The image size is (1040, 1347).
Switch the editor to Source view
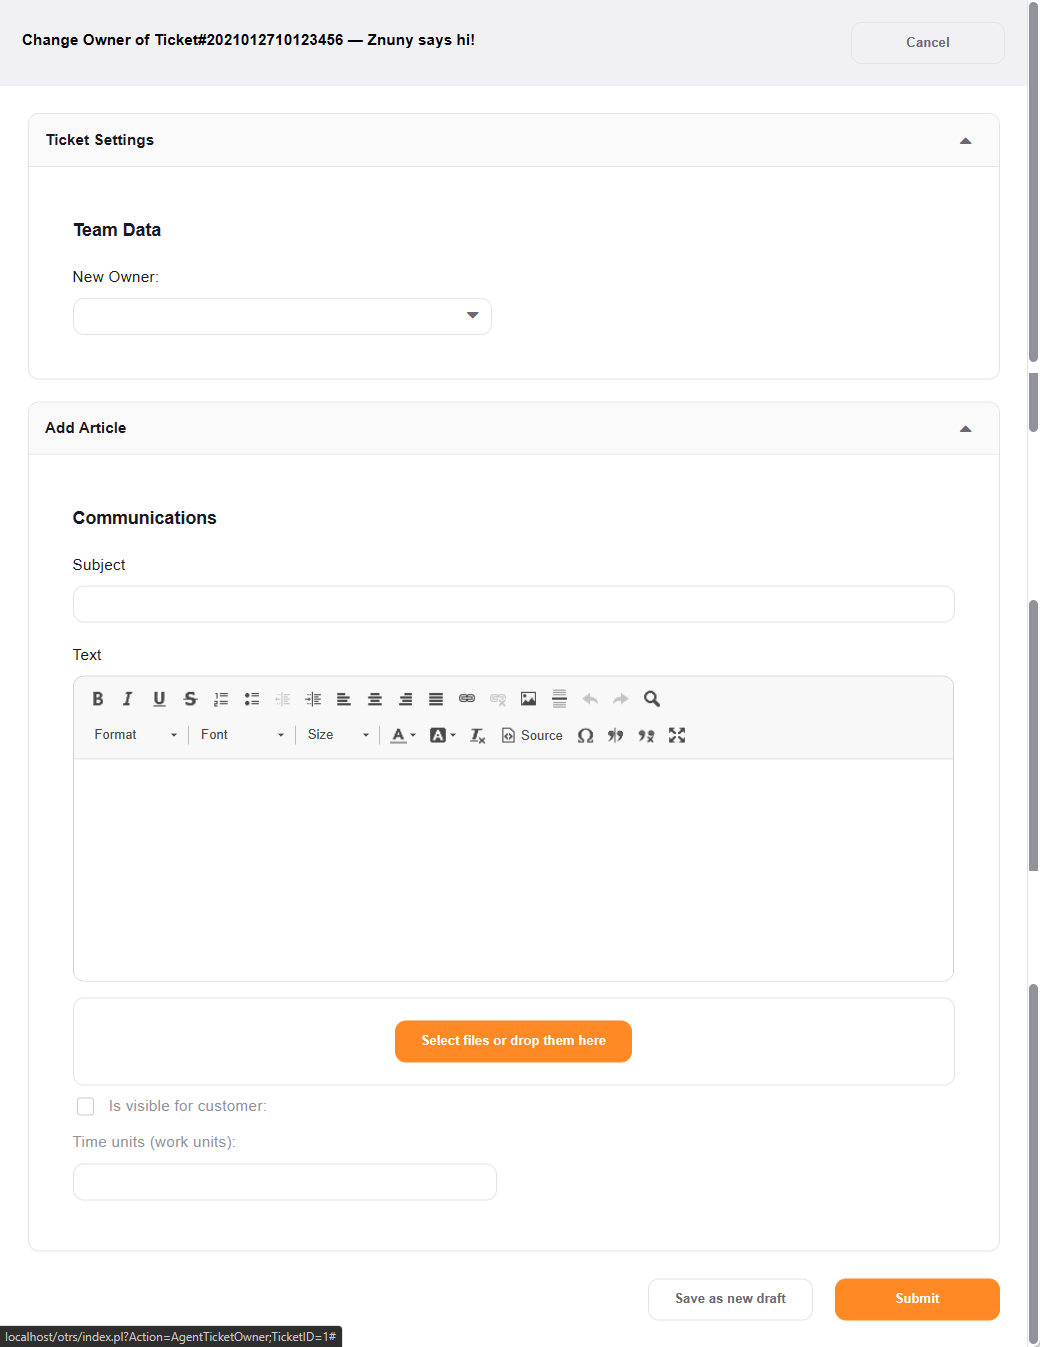(532, 735)
